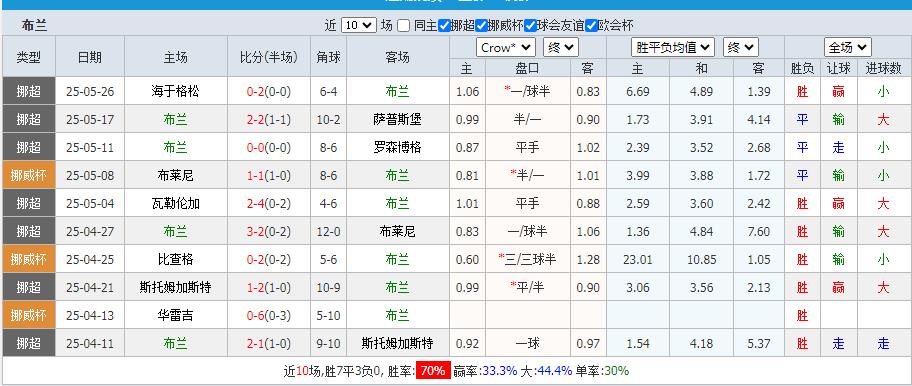Click the corner count 10-2

(328, 119)
